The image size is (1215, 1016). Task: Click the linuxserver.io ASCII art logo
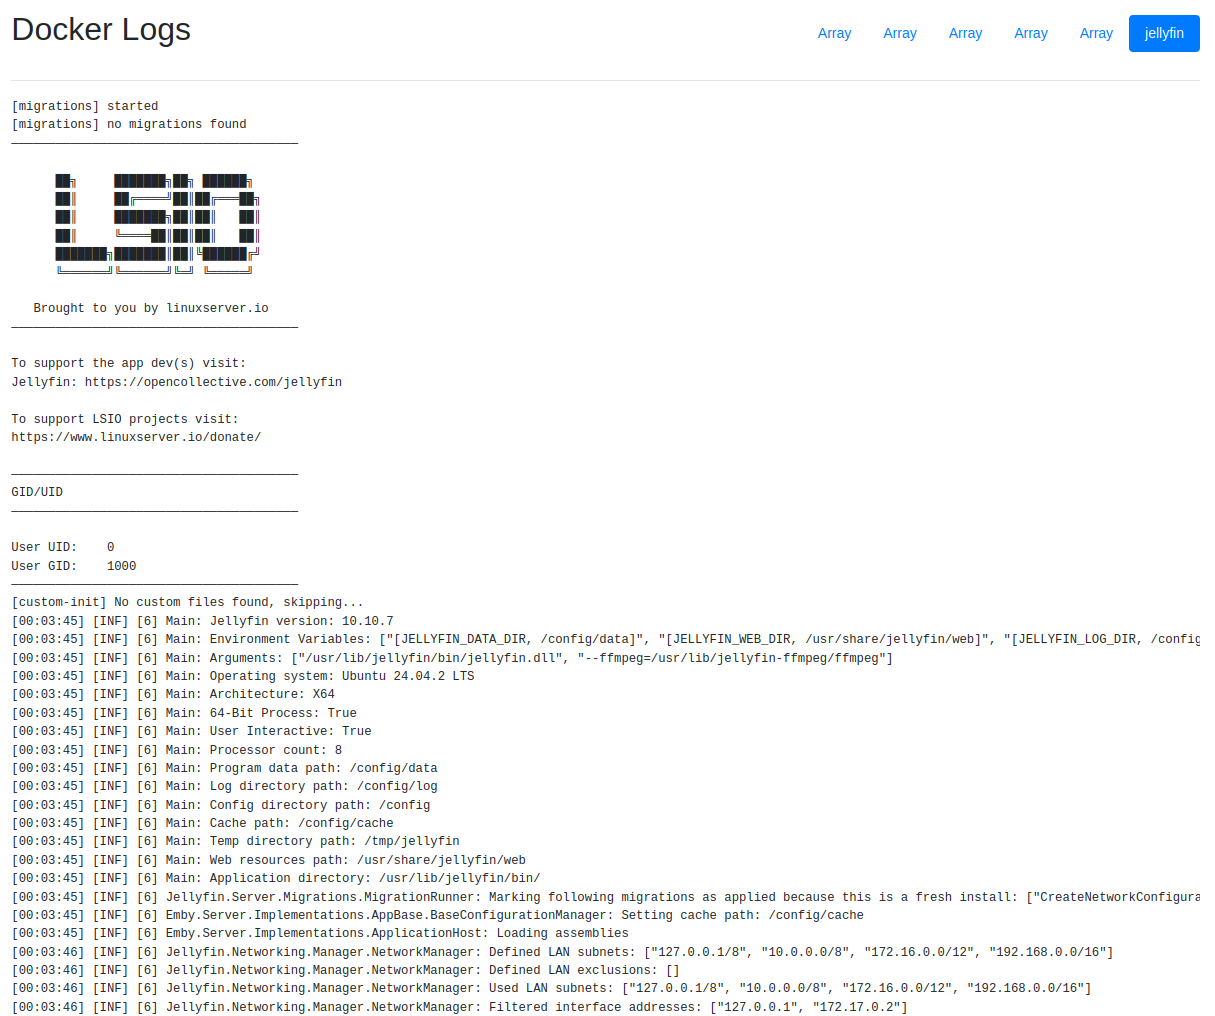[157, 222]
